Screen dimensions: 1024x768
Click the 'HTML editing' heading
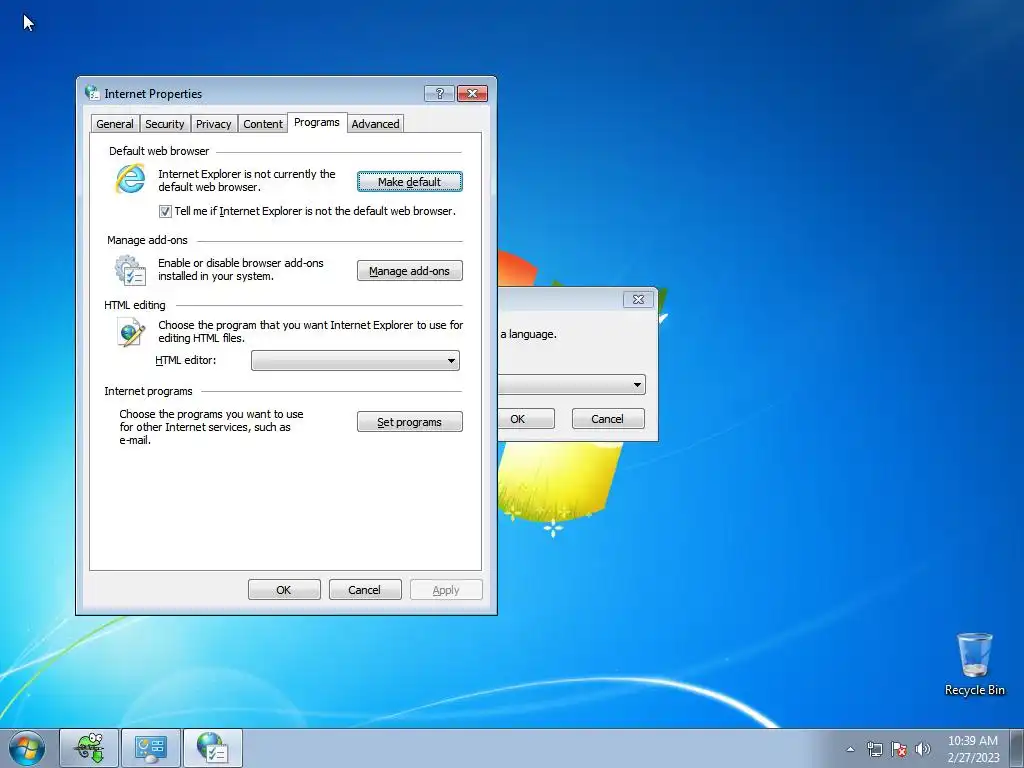[x=135, y=305]
